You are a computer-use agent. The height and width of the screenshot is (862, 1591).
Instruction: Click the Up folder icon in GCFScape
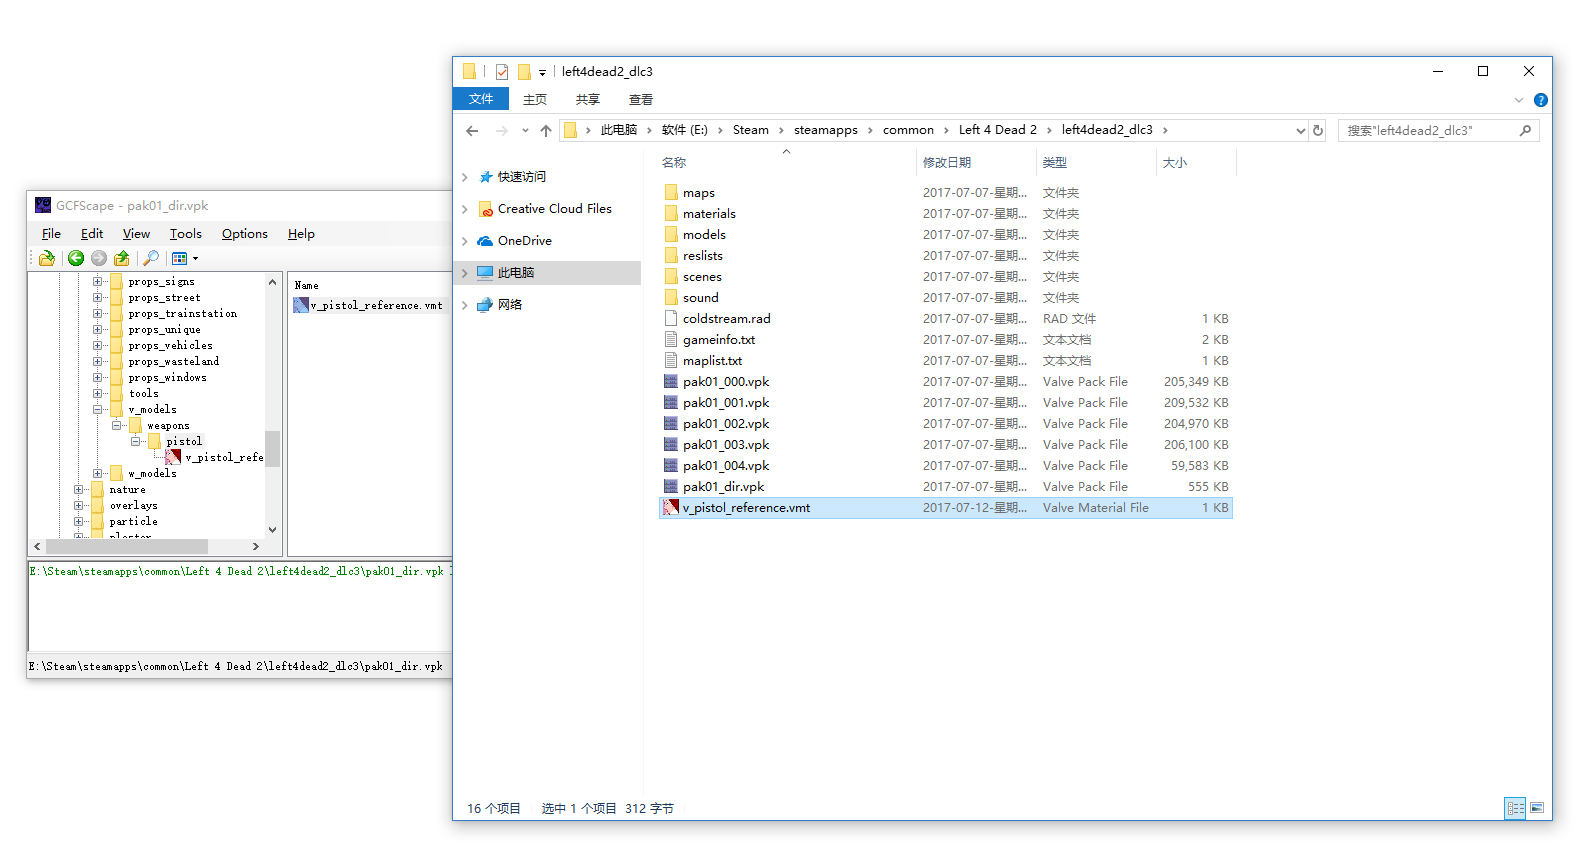coord(122,258)
